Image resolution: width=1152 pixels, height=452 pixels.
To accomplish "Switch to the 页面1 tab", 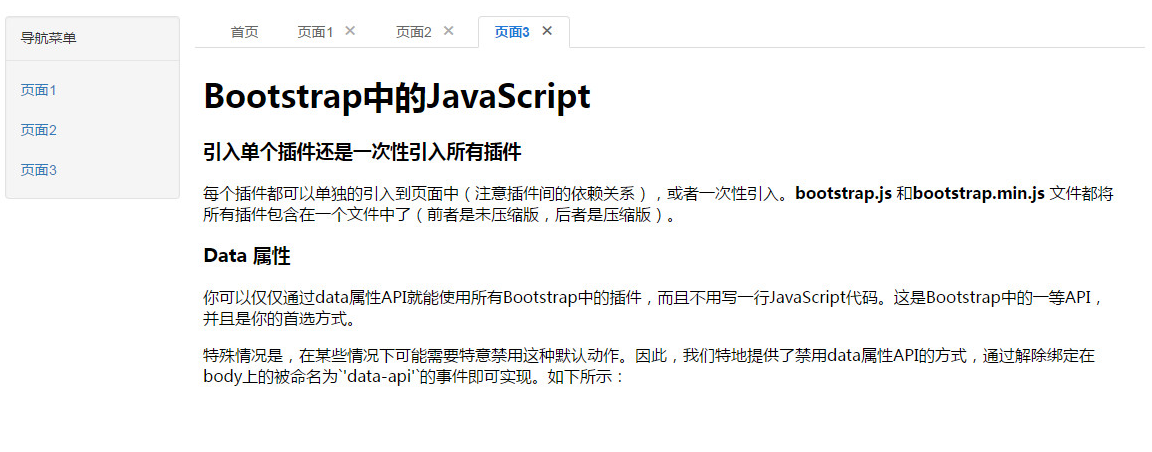I will pyautogui.click(x=315, y=32).
